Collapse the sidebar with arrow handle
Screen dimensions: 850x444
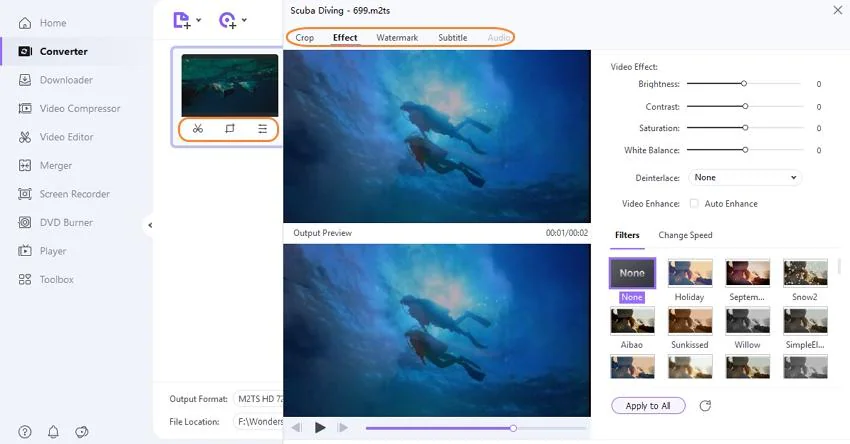(150, 225)
